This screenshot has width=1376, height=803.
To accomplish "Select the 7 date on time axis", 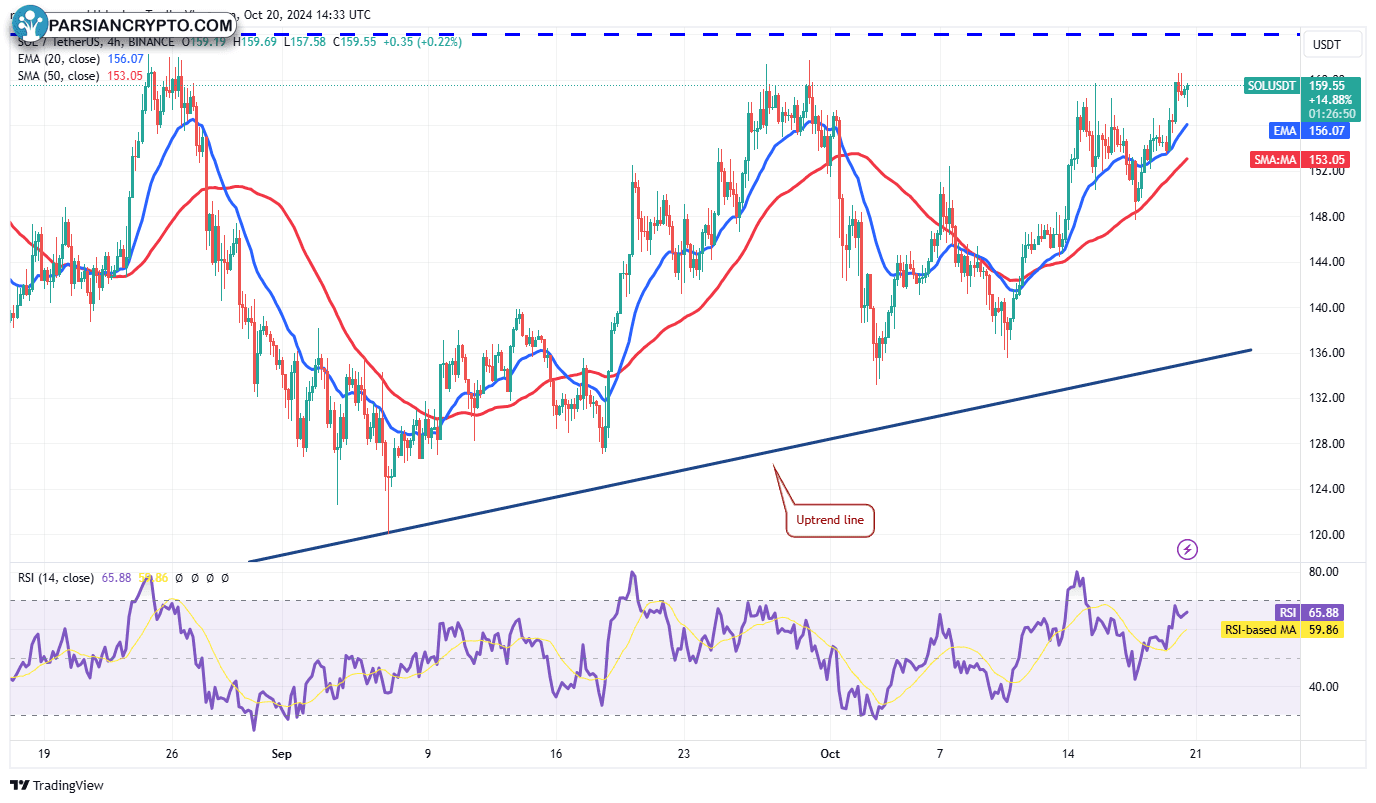I will click(940, 752).
